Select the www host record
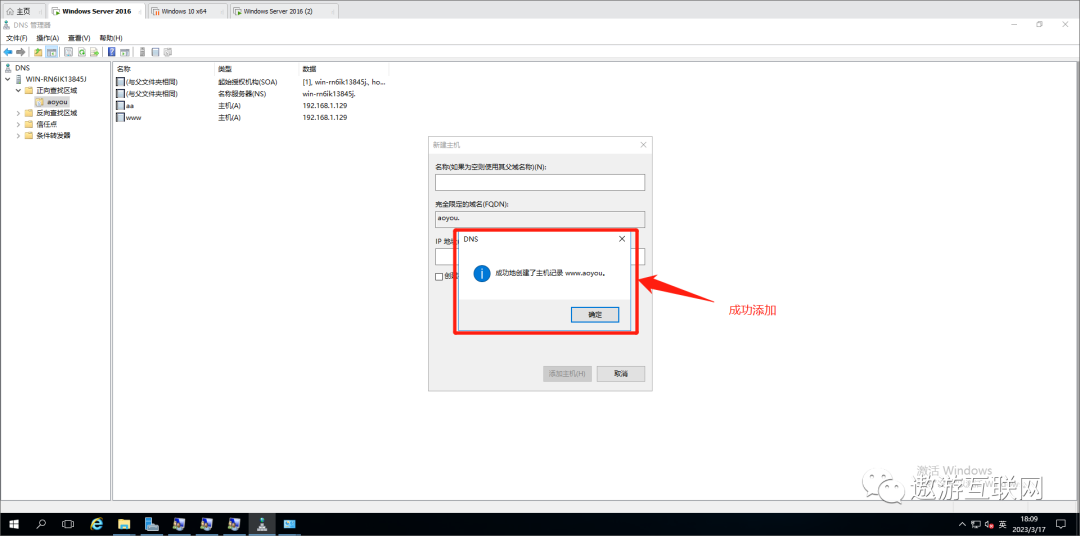The height and width of the screenshot is (536, 1080). (251, 117)
